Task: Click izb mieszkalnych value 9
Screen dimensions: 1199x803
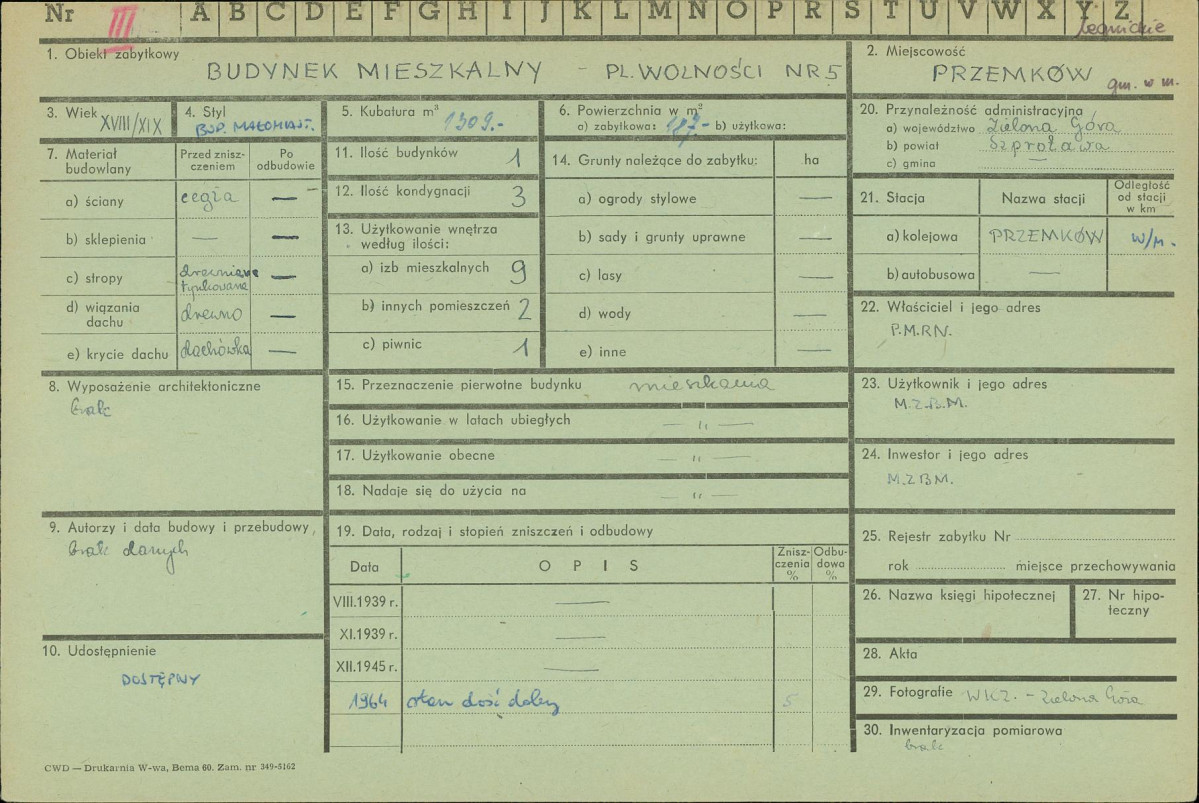Action: (x=518, y=271)
